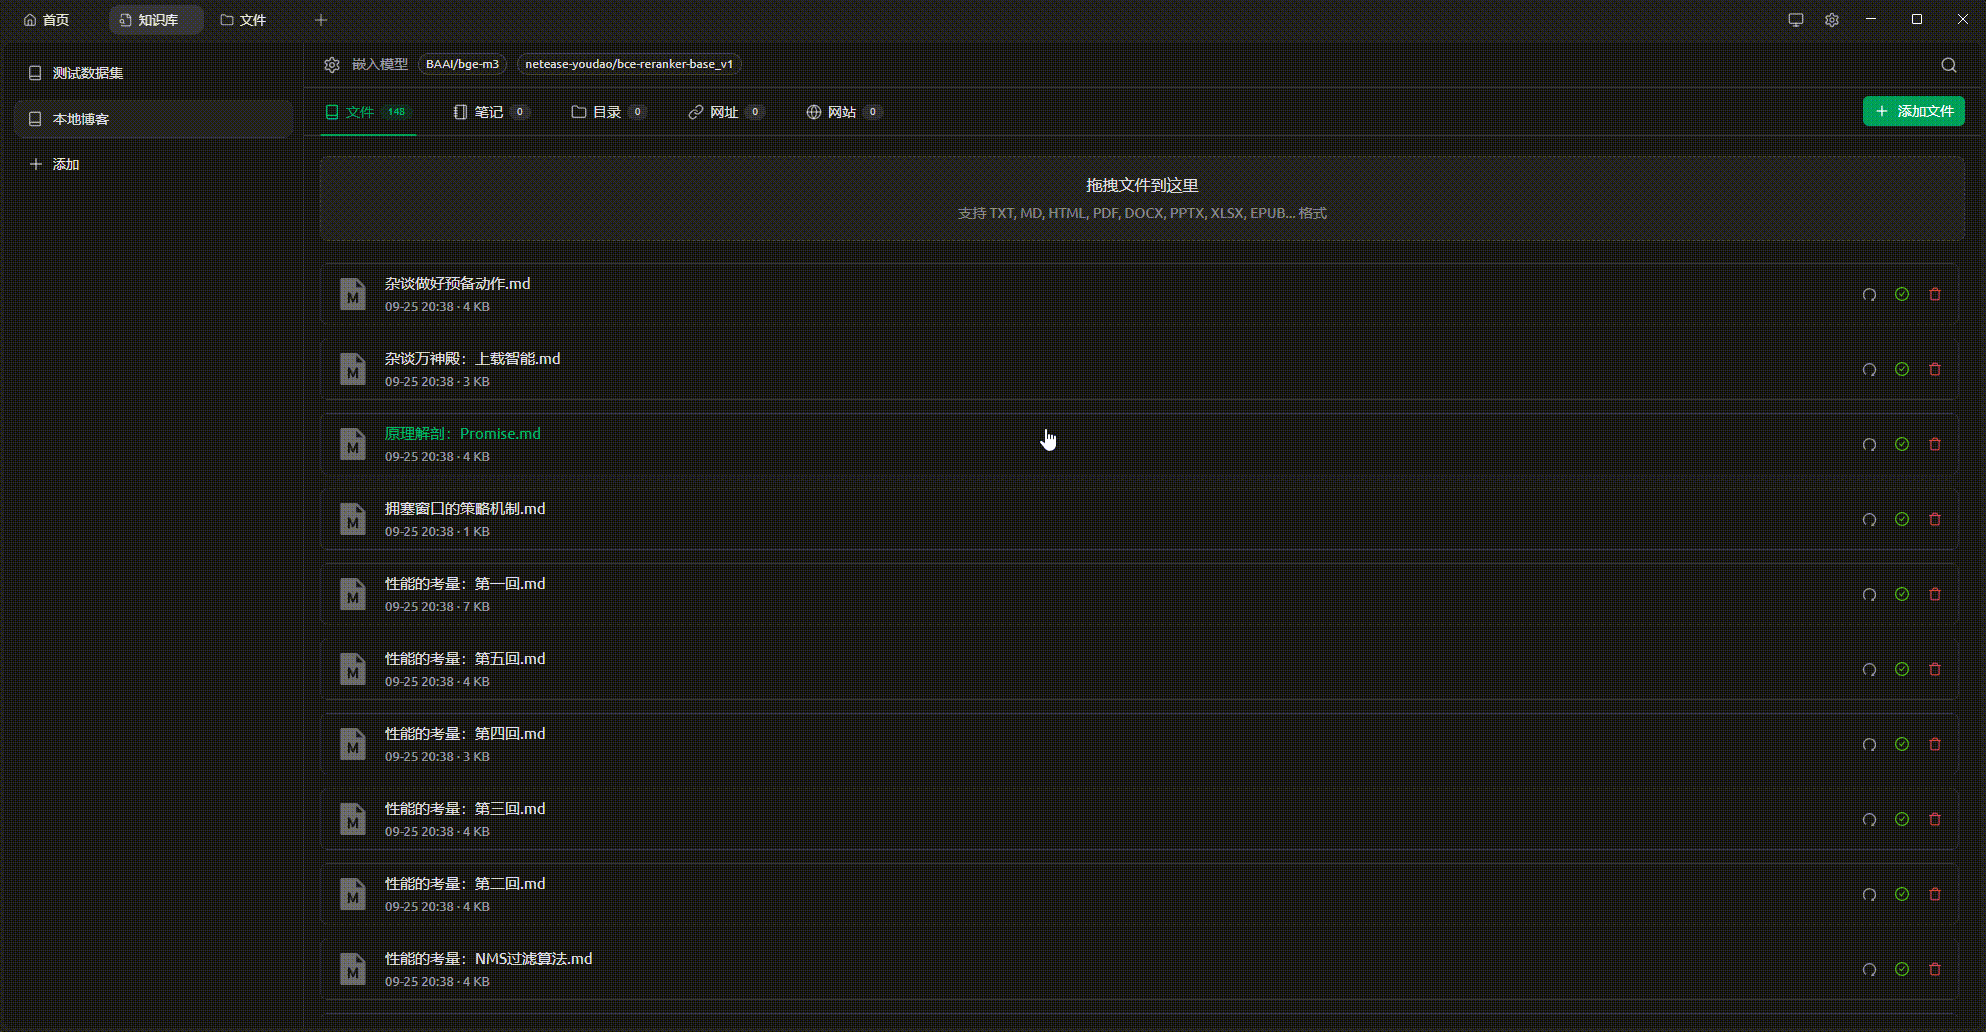Click the 添加文件 button

1913,111
